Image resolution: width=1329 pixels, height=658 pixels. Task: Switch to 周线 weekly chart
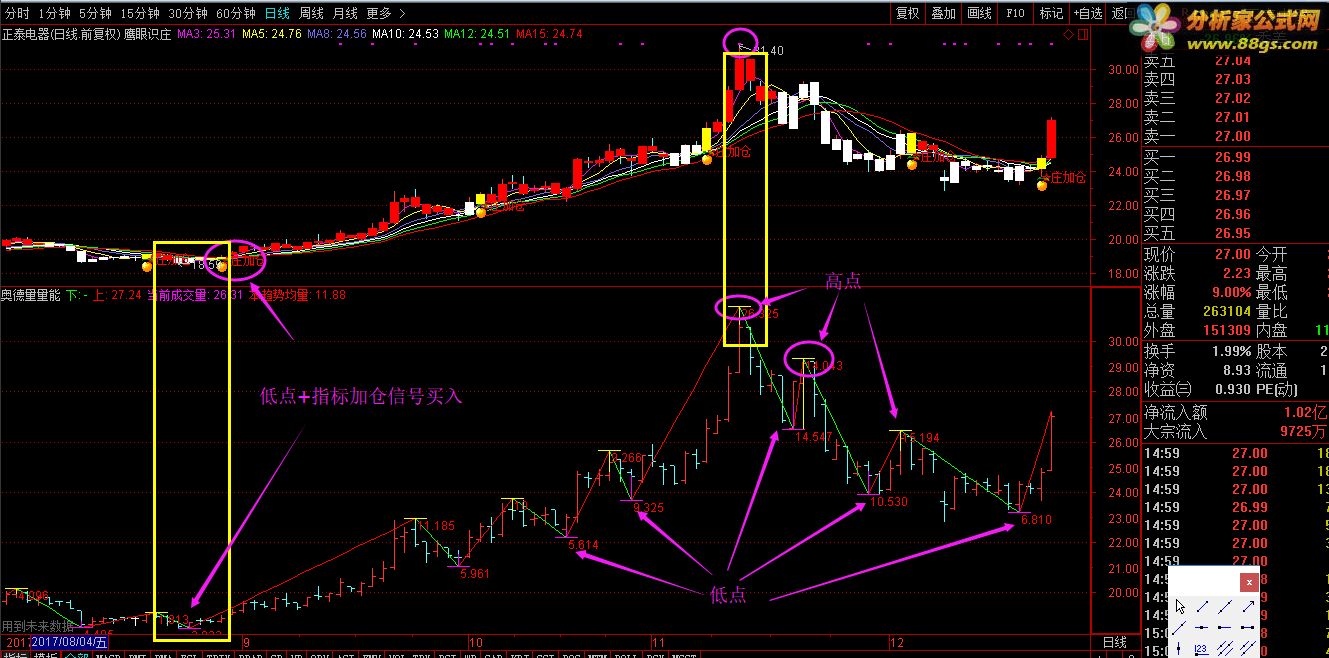click(311, 13)
